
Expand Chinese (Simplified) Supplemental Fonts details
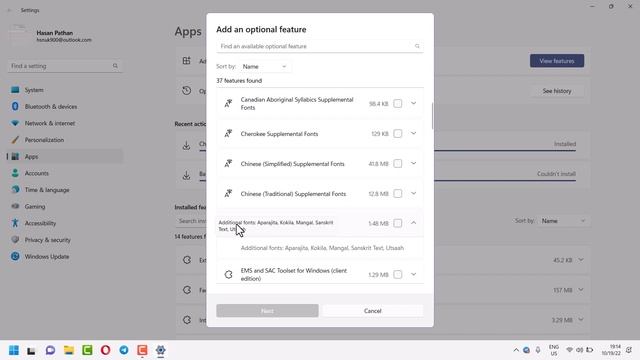[413, 163]
